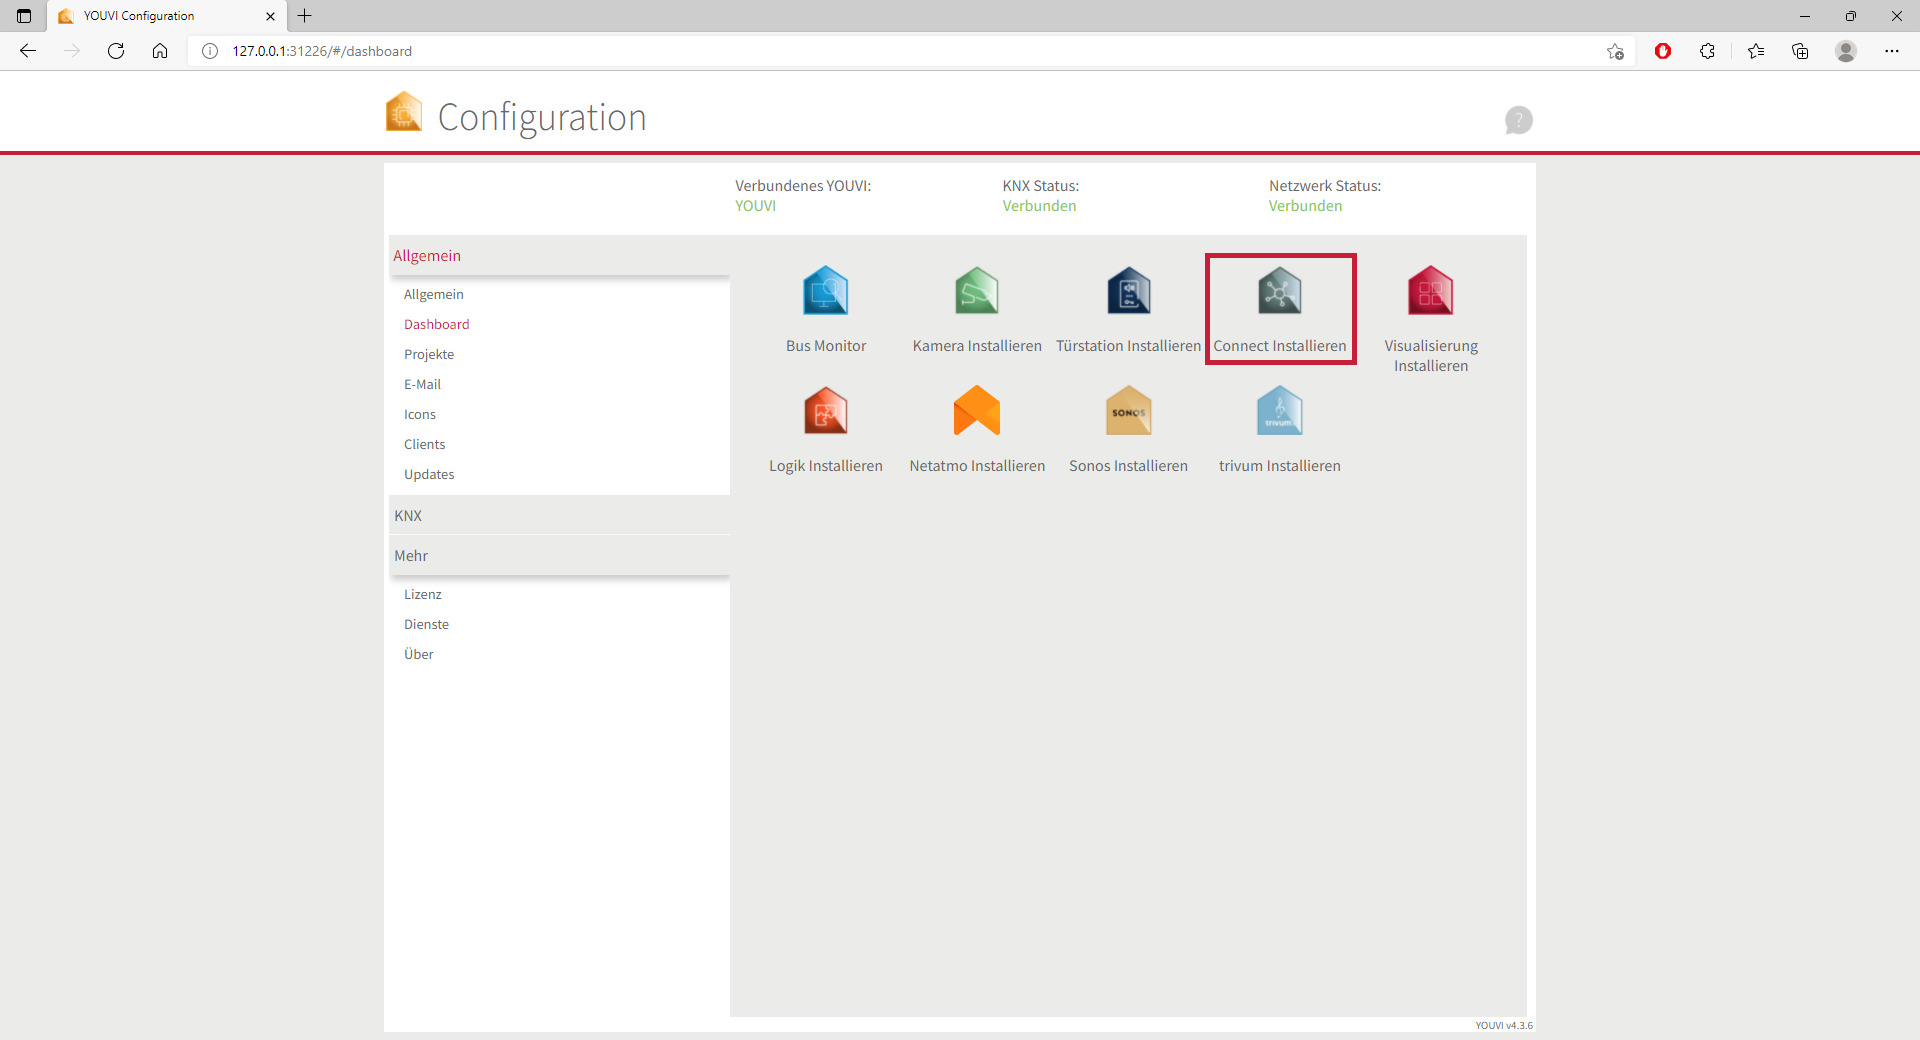The height and width of the screenshot is (1040, 1920).
Task: Open the Opera red extension icon
Action: [x=1663, y=51]
